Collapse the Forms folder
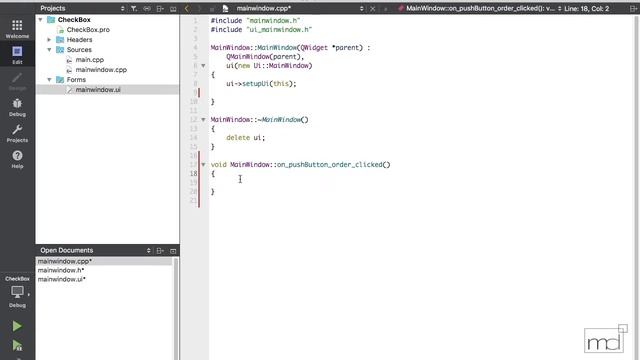 (x=49, y=80)
